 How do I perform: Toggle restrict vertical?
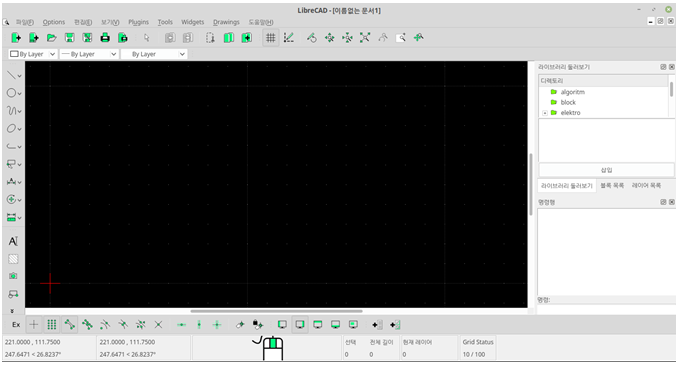coord(199,324)
